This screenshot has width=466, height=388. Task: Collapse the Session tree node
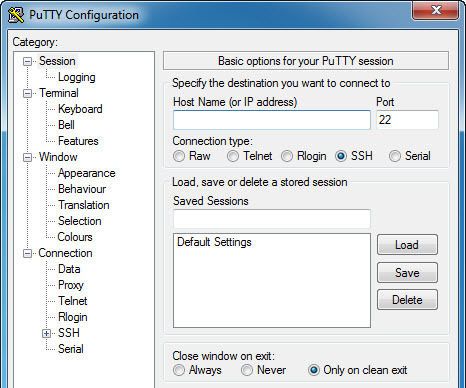pos(27,62)
